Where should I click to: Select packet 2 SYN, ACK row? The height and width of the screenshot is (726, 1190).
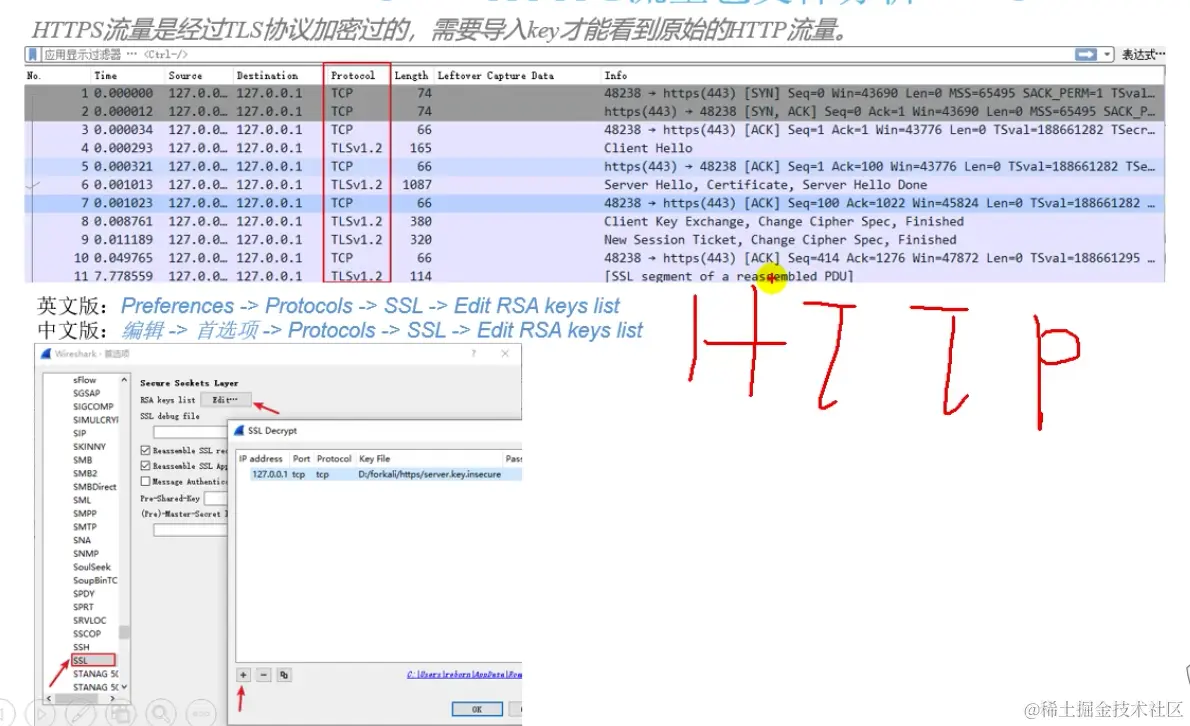click(594, 112)
